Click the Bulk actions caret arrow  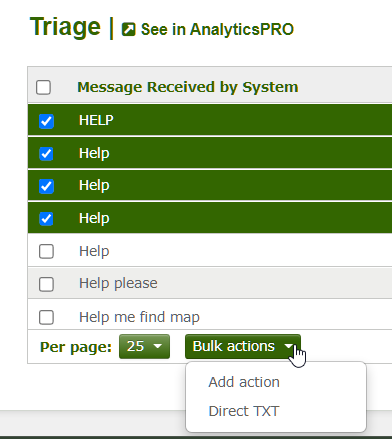[x=289, y=346]
